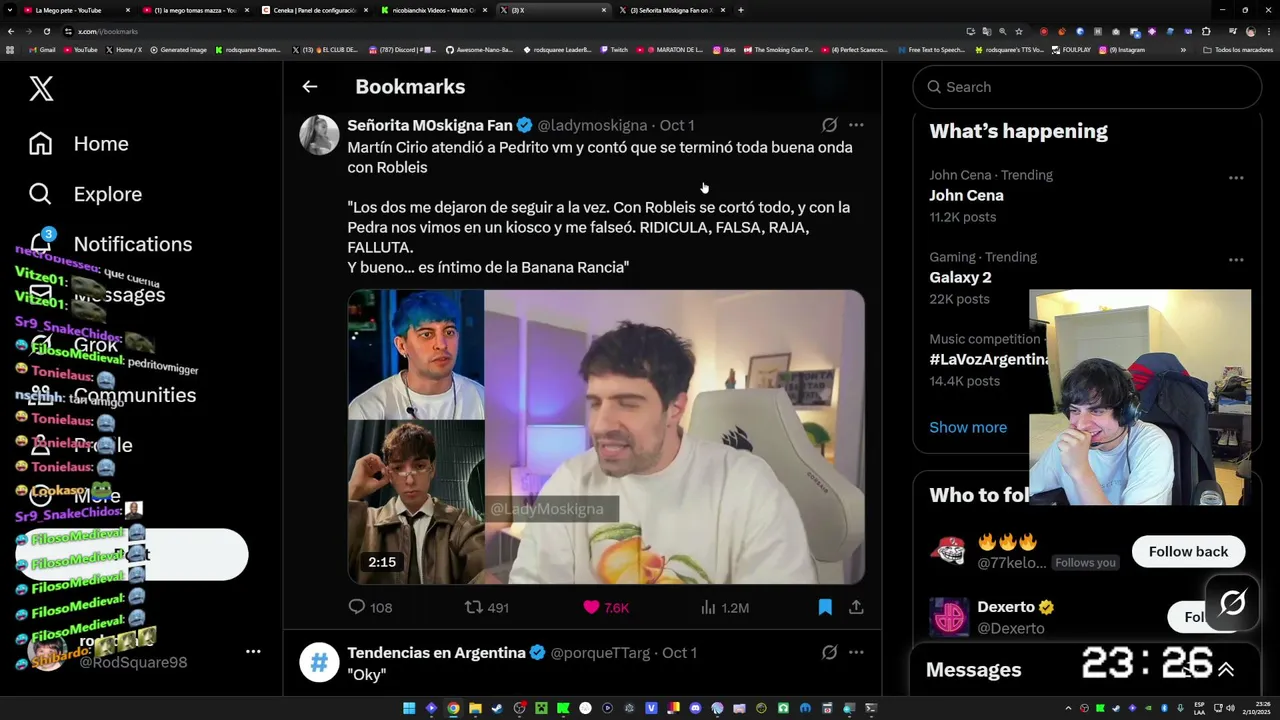1280x720 pixels.
Task: Focus the X Search field
Action: 1087,87
